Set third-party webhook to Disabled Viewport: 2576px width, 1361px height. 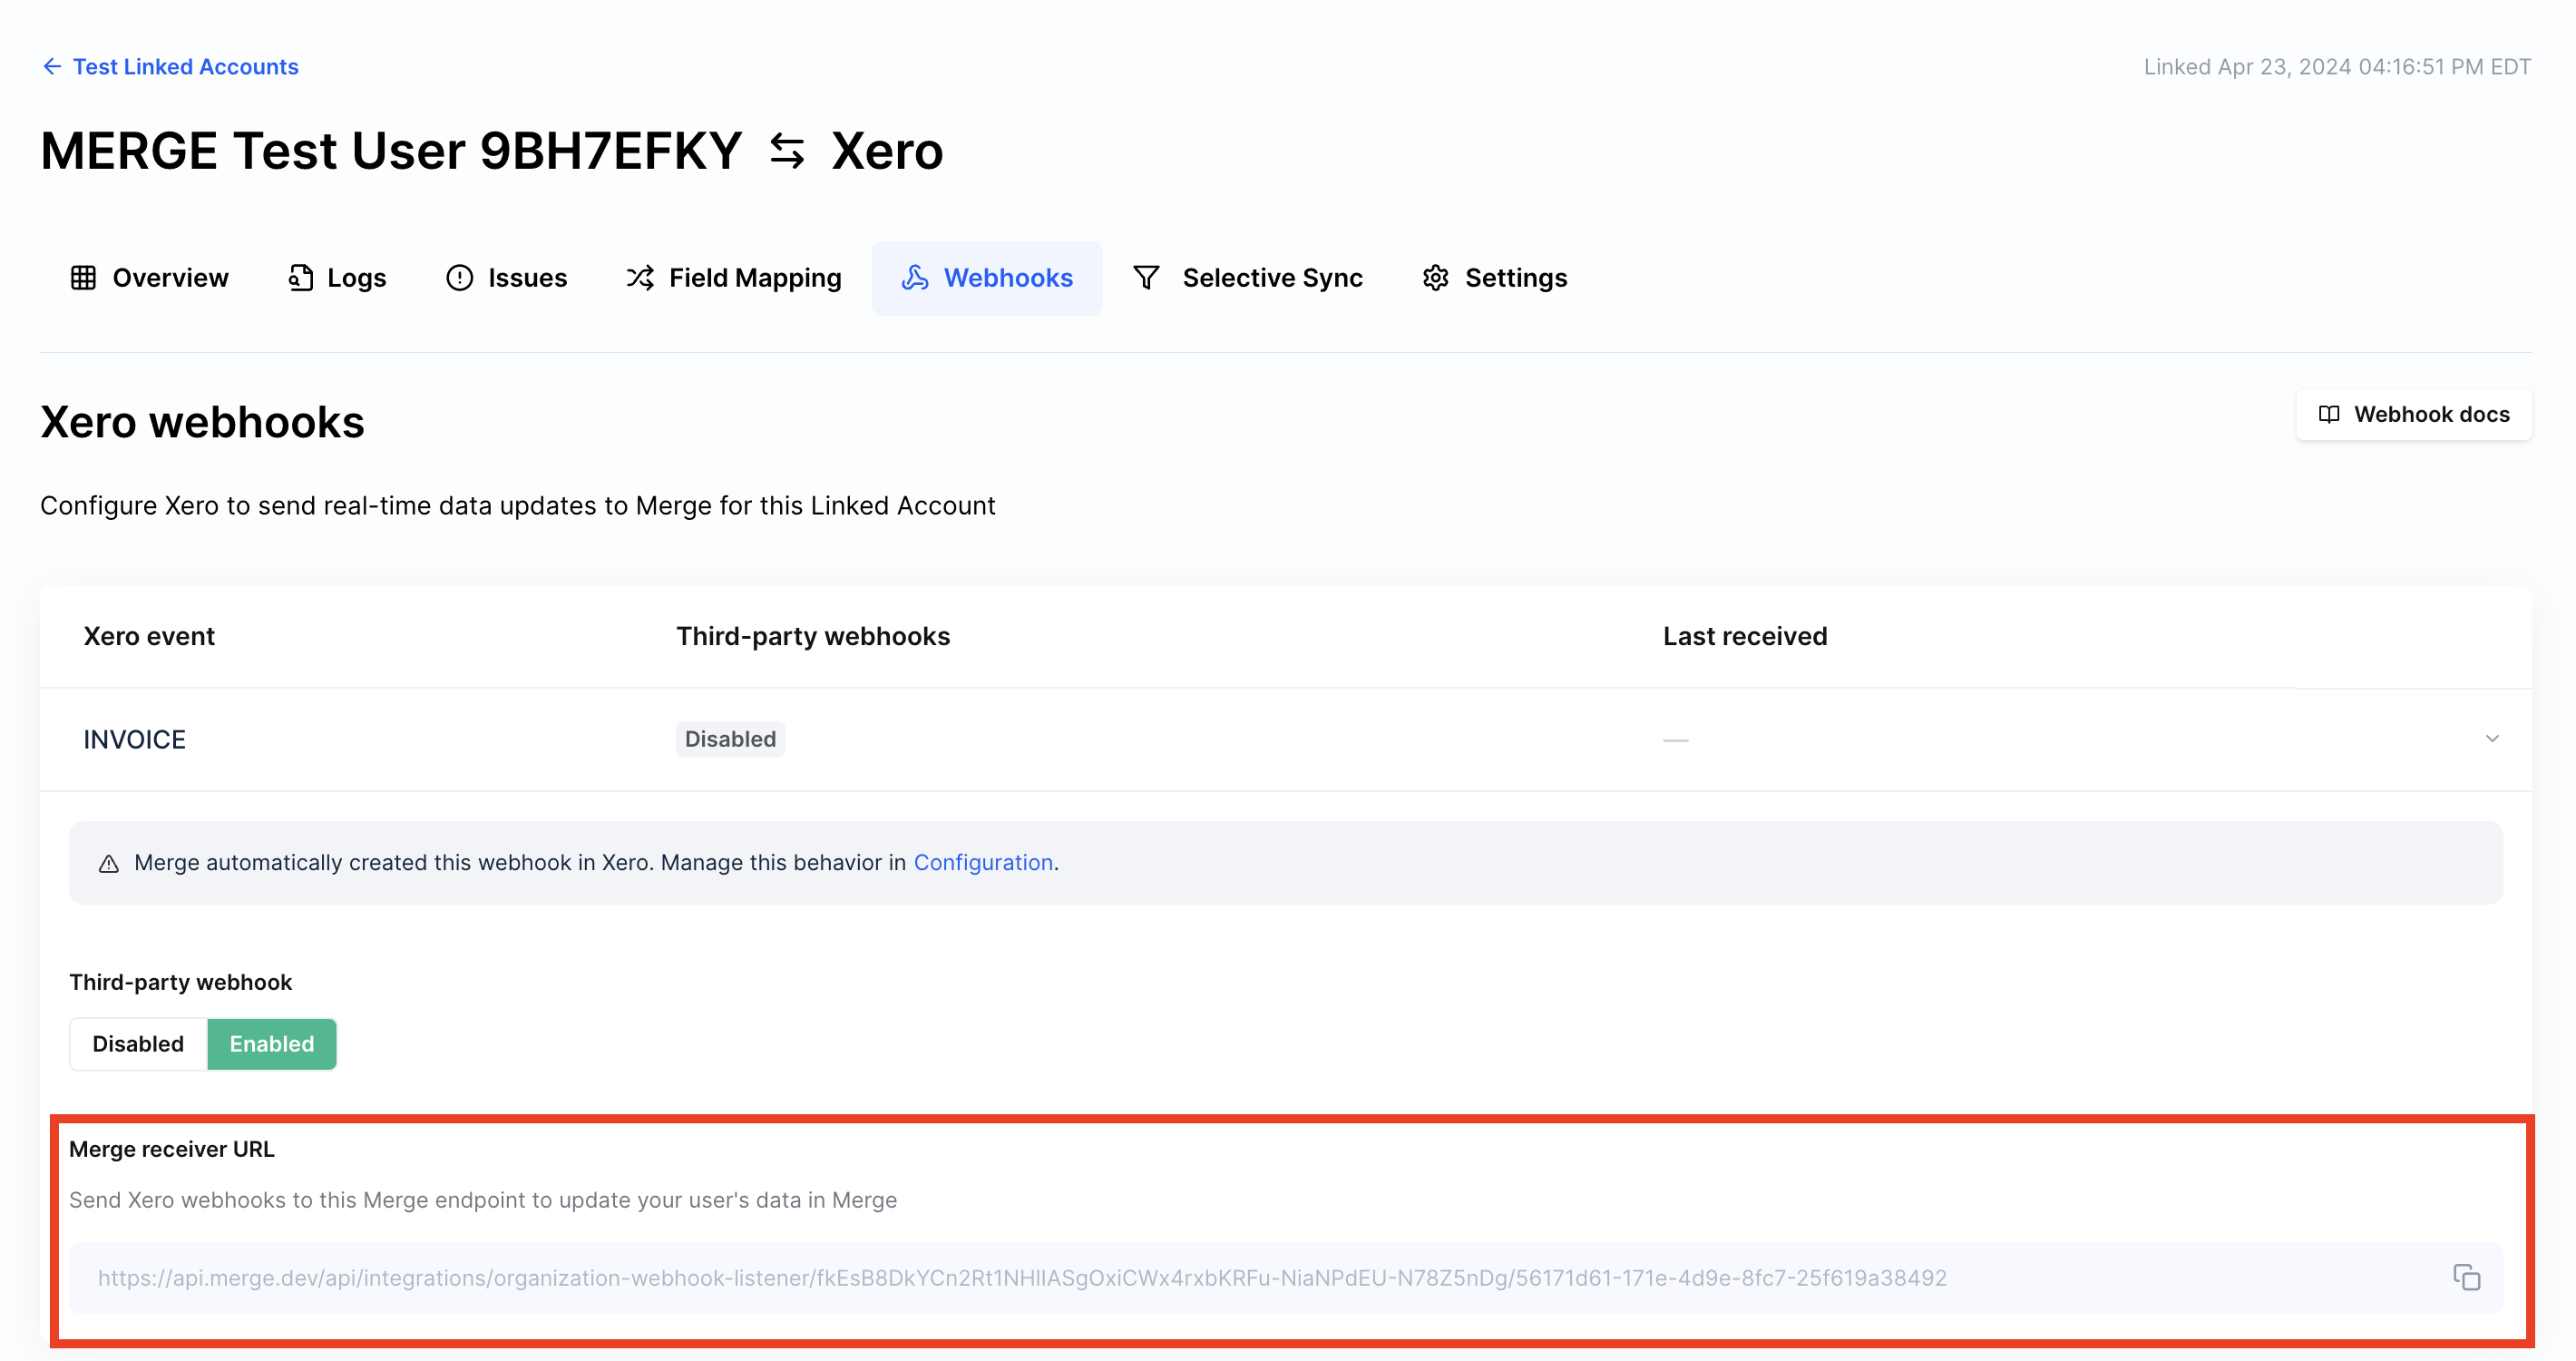coord(138,1043)
